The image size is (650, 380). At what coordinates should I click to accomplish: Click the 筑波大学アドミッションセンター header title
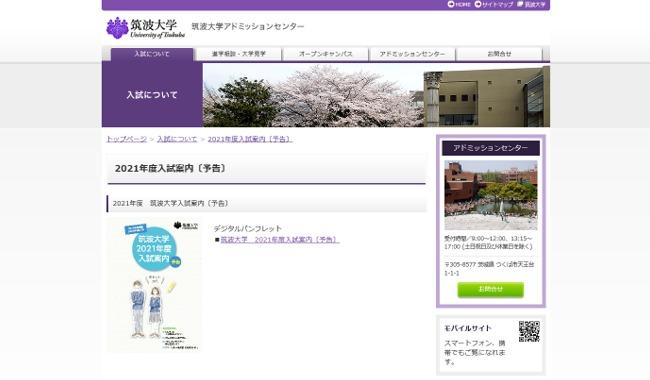click(247, 27)
